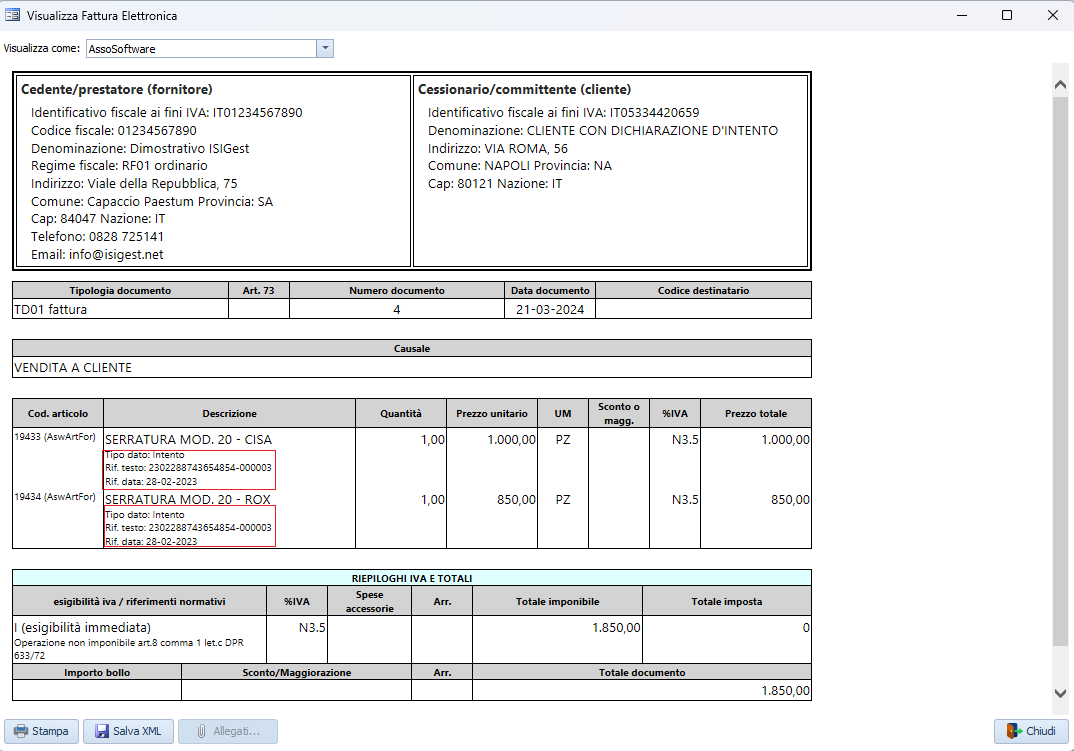Click the printer icon on the Stampa button
Viewport: 1074px width, 751px height.
(x=20, y=730)
